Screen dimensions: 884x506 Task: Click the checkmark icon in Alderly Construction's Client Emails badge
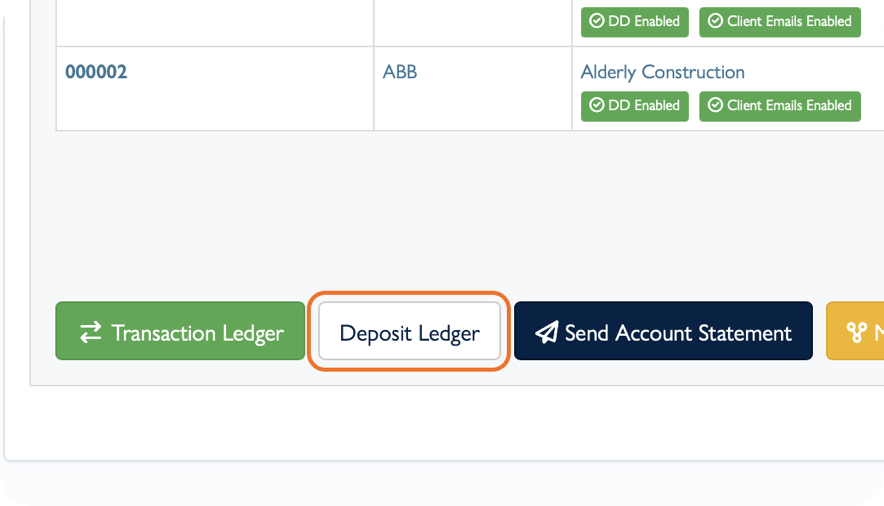715,105
